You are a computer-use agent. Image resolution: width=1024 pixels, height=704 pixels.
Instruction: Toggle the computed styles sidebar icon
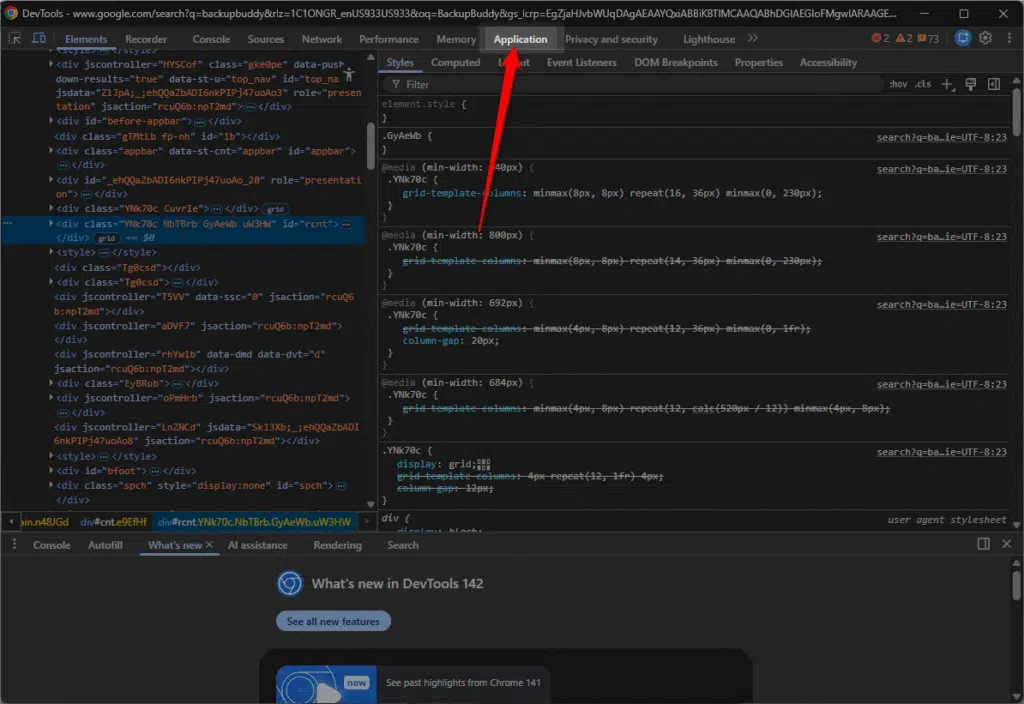[x=994, y=85]
